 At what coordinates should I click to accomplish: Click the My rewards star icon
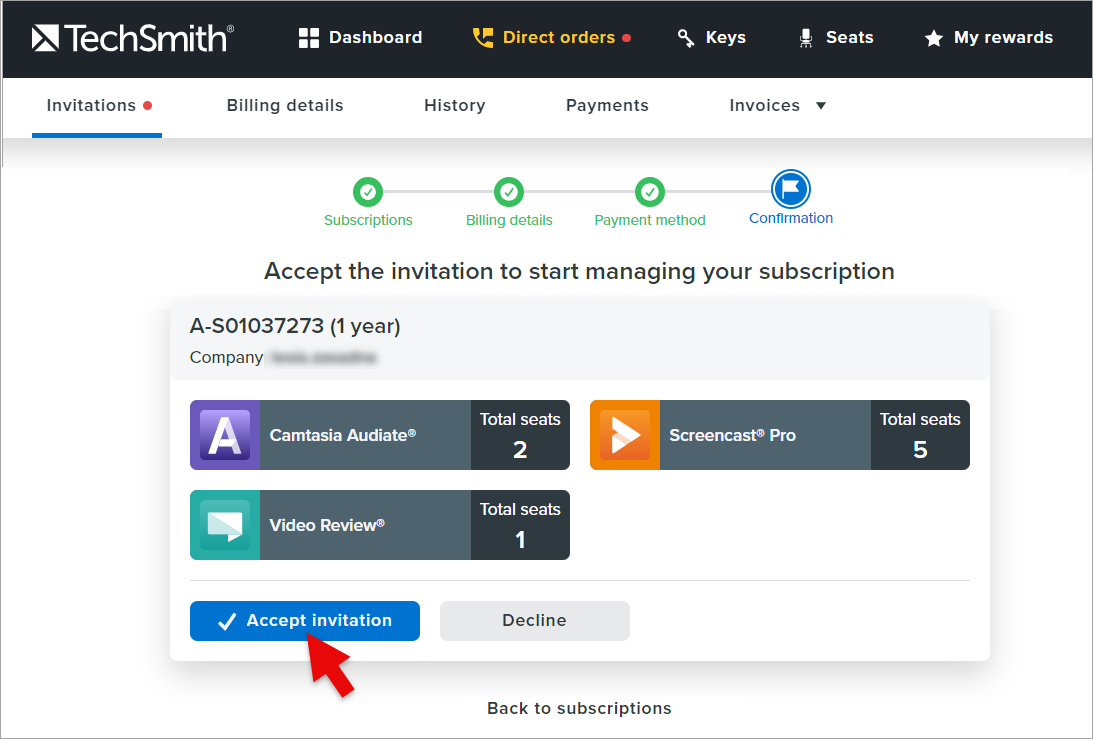pyautogui.click(x=934, y=38)
